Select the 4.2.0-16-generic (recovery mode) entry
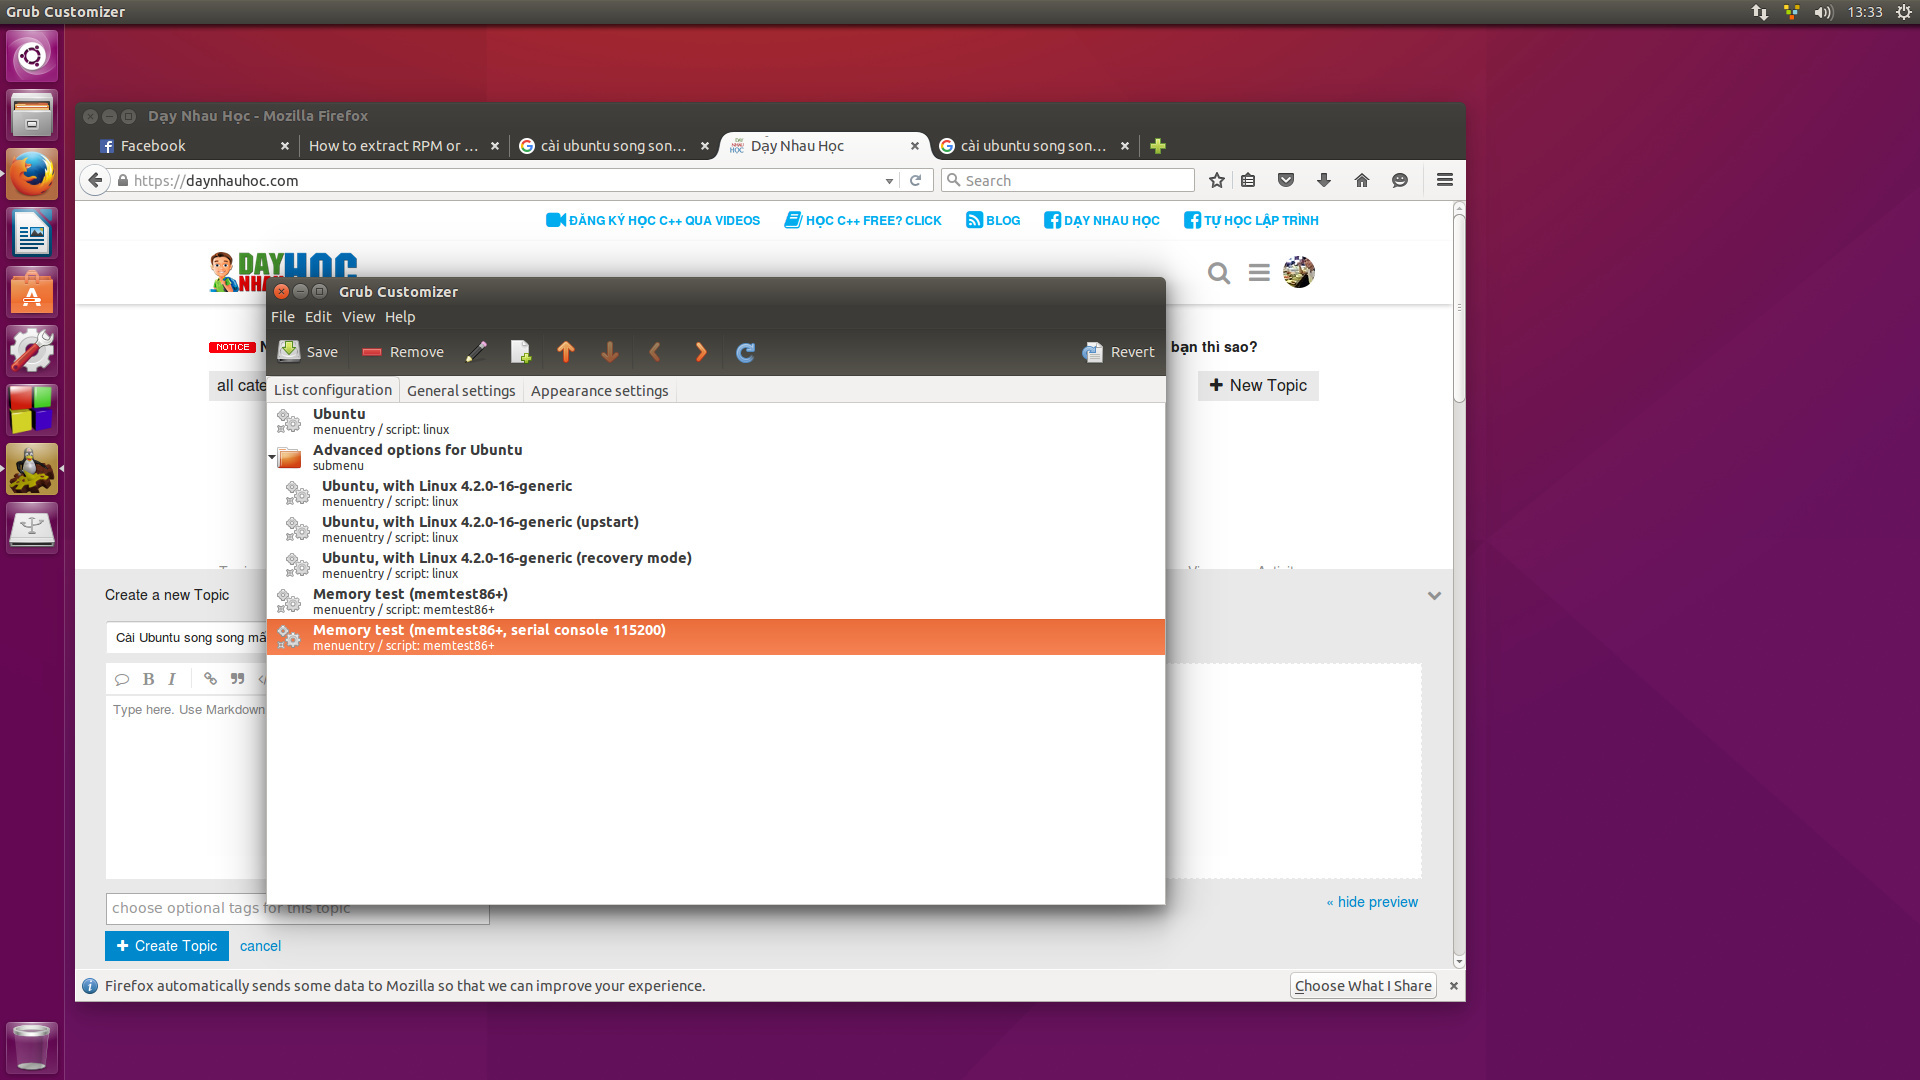Viewport: 1920px width, 1080px height. coord(716,565)
